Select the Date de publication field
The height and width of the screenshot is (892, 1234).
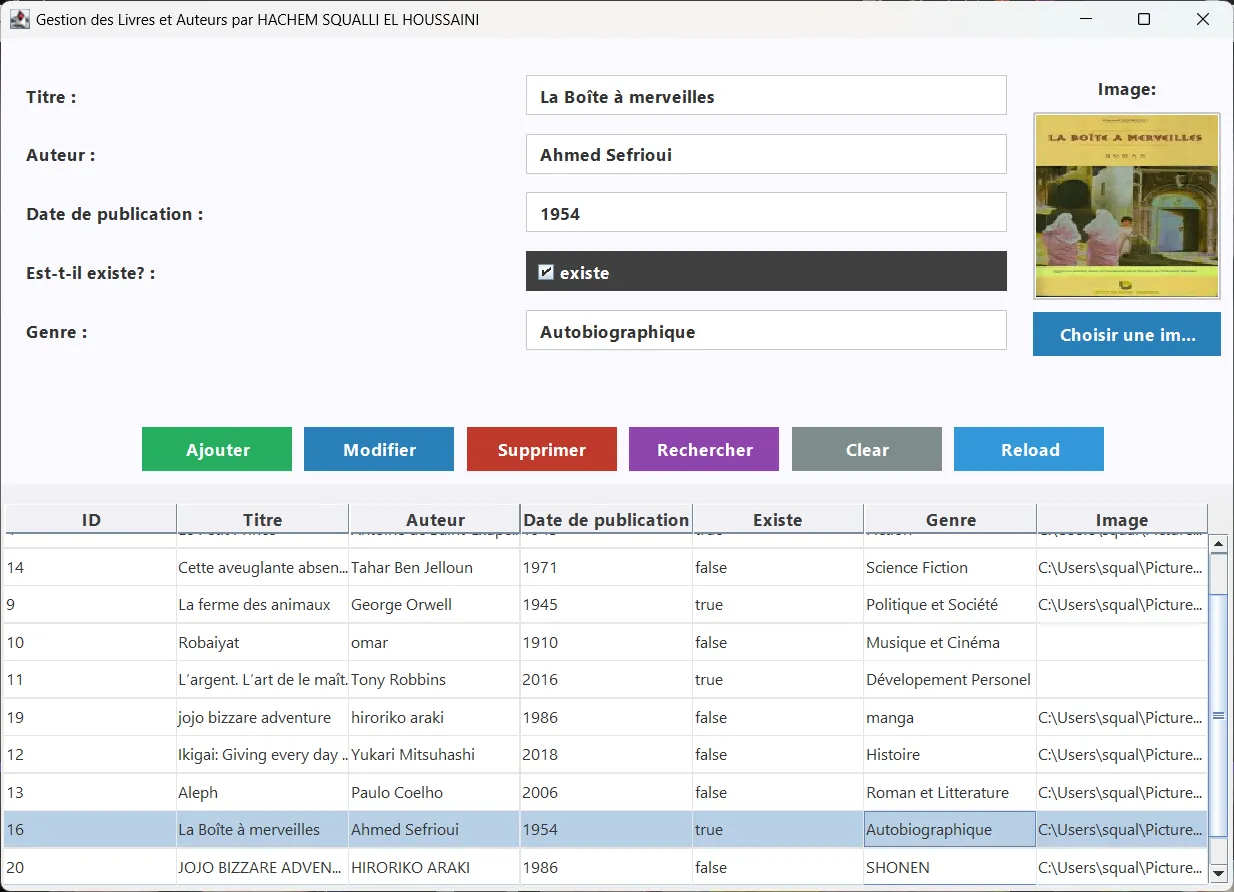[x=766, y=212]
